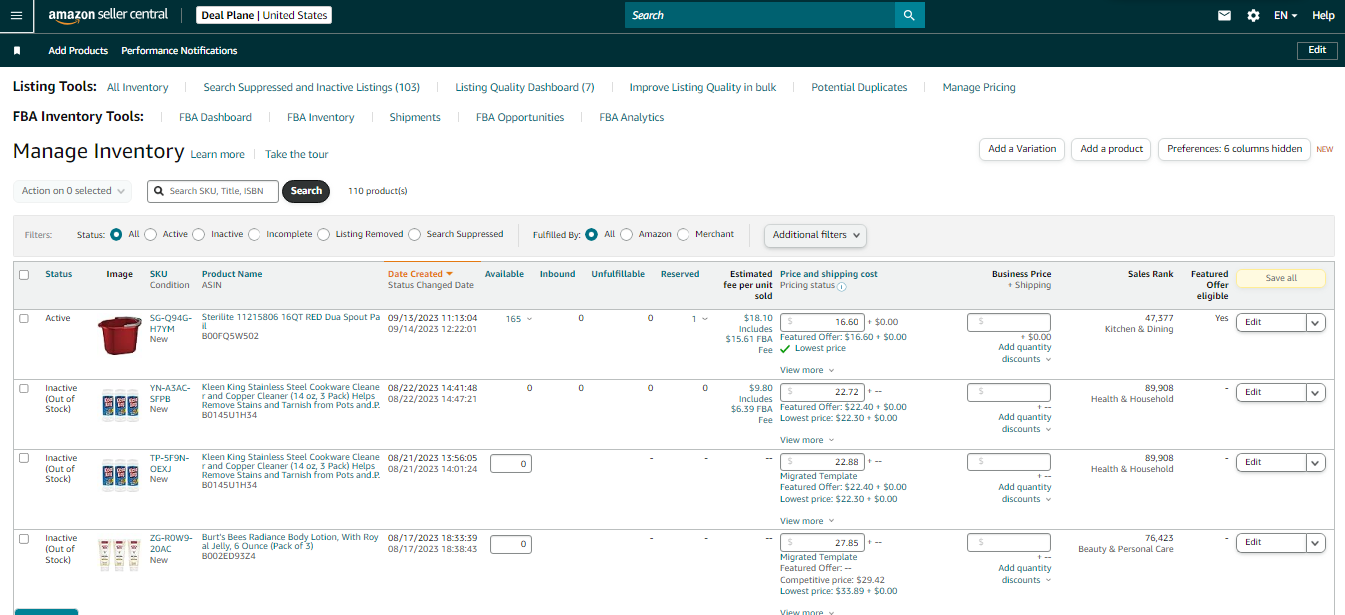Expand the available 165 quantity chevron
This screenshot has height=615, width=1345.
[x=529, y=319]
